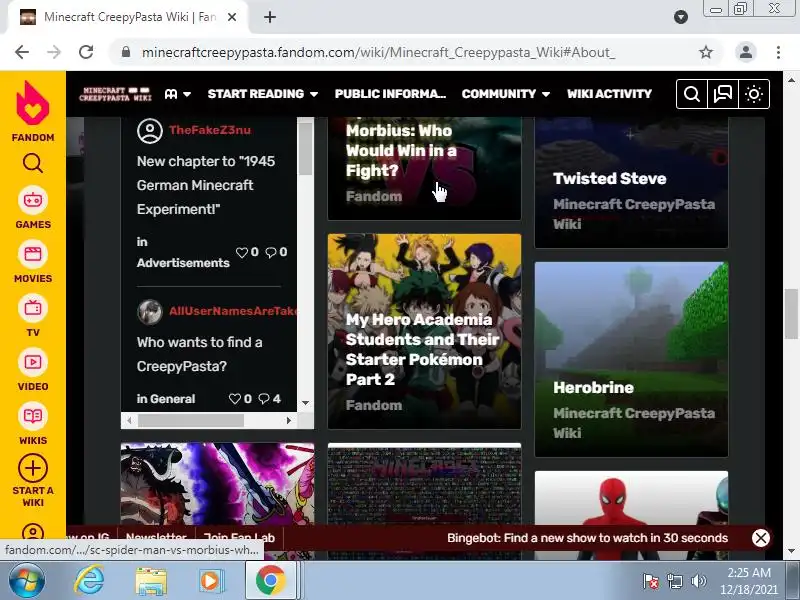Image resolution: width=800 pixels, height=600 pixels.
Task: Reload the page
Action: pyautogui.click(x=86, y=52)
